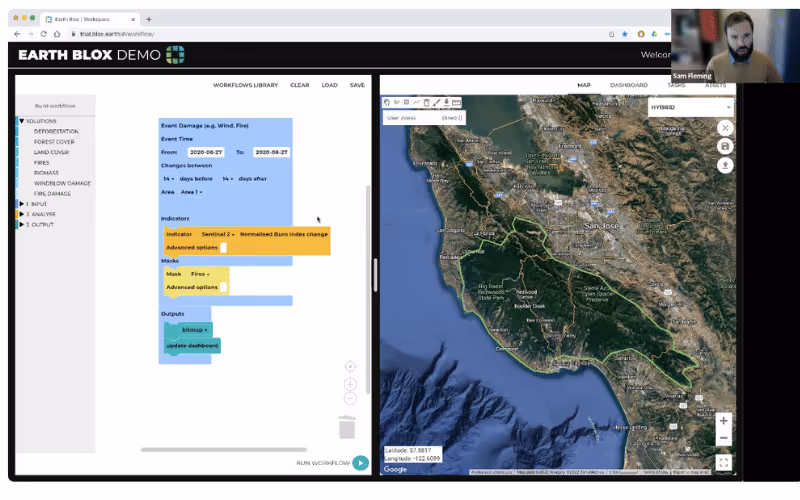Click the workflow canvas trash bin

(x=347, y=427)
